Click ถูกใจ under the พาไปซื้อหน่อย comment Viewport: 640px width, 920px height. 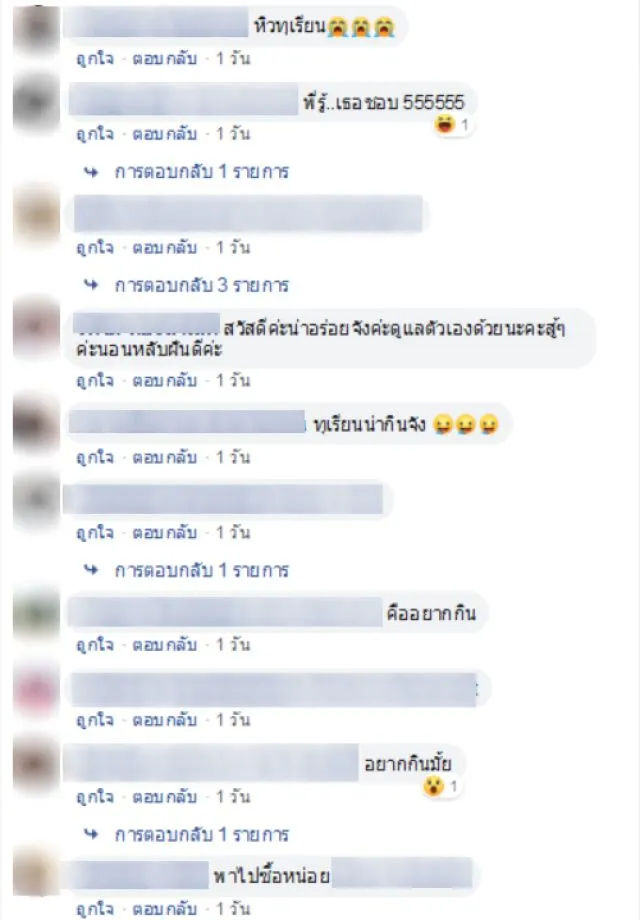(x=95, y=909)
